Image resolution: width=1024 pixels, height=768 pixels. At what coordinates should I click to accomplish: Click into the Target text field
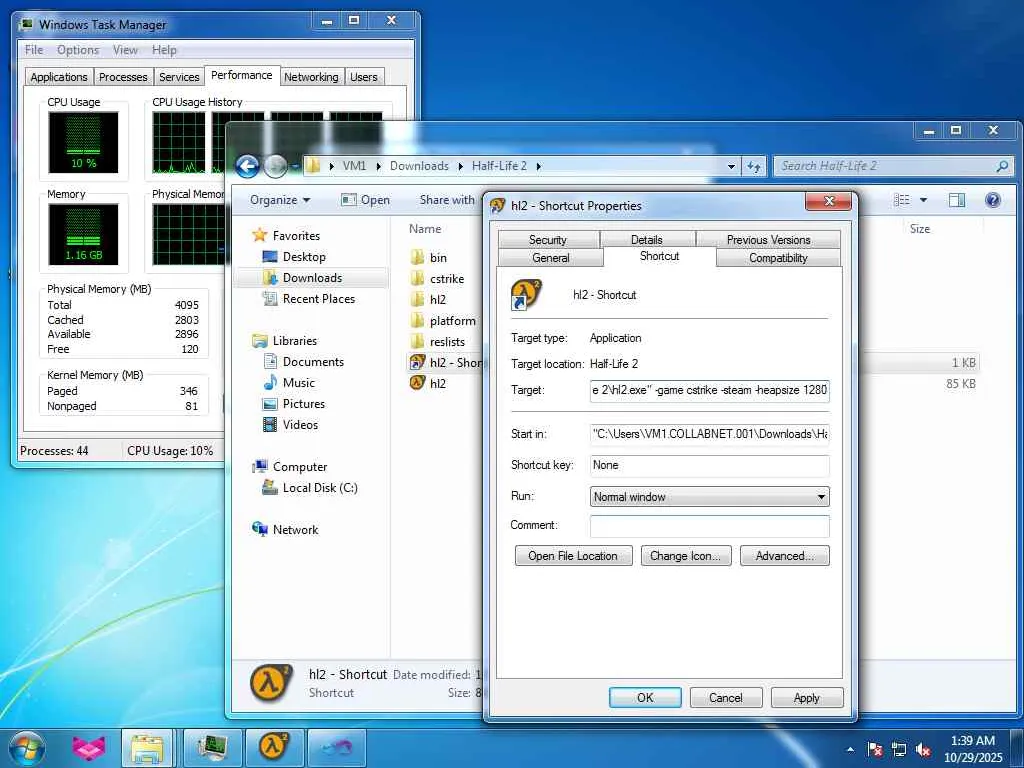point(709,390)
